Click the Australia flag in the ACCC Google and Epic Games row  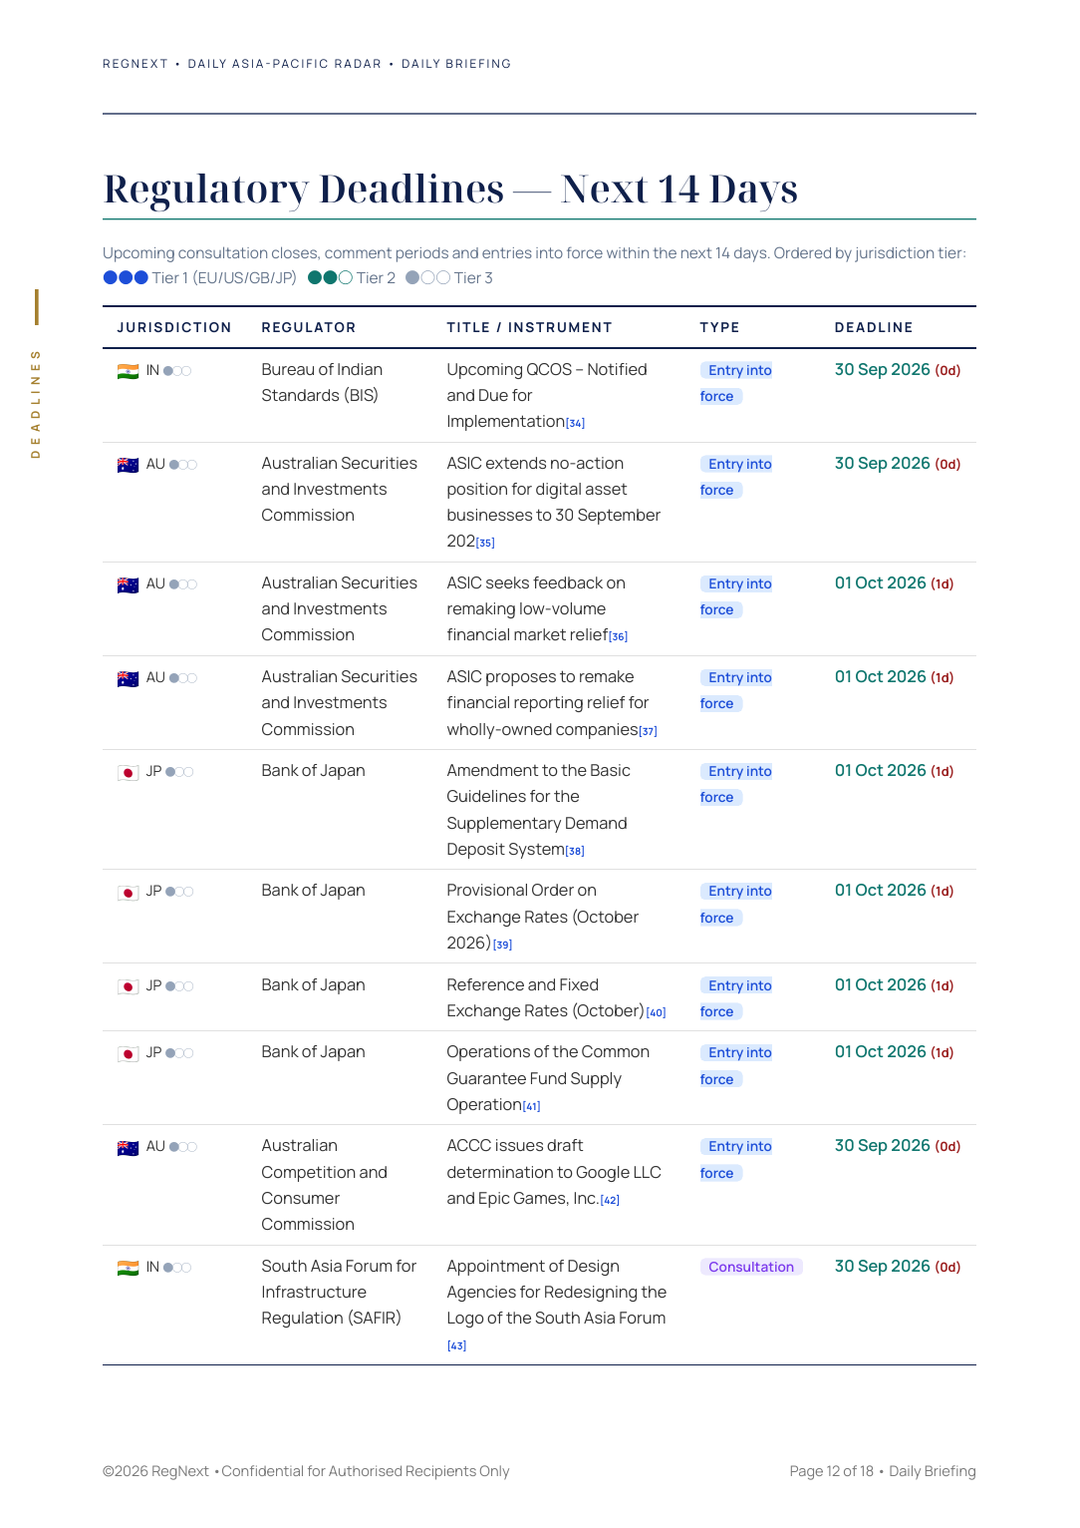point(128,1148)
